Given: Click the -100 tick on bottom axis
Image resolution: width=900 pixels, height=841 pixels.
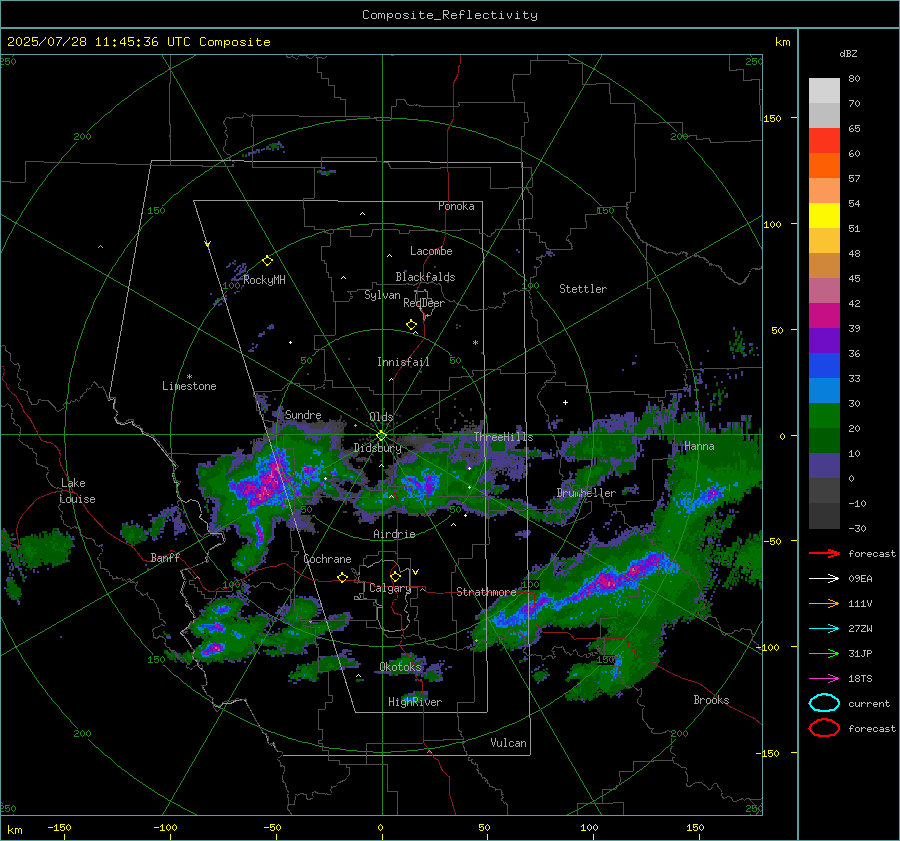Looking at the screenshot, I should (165, 827).
